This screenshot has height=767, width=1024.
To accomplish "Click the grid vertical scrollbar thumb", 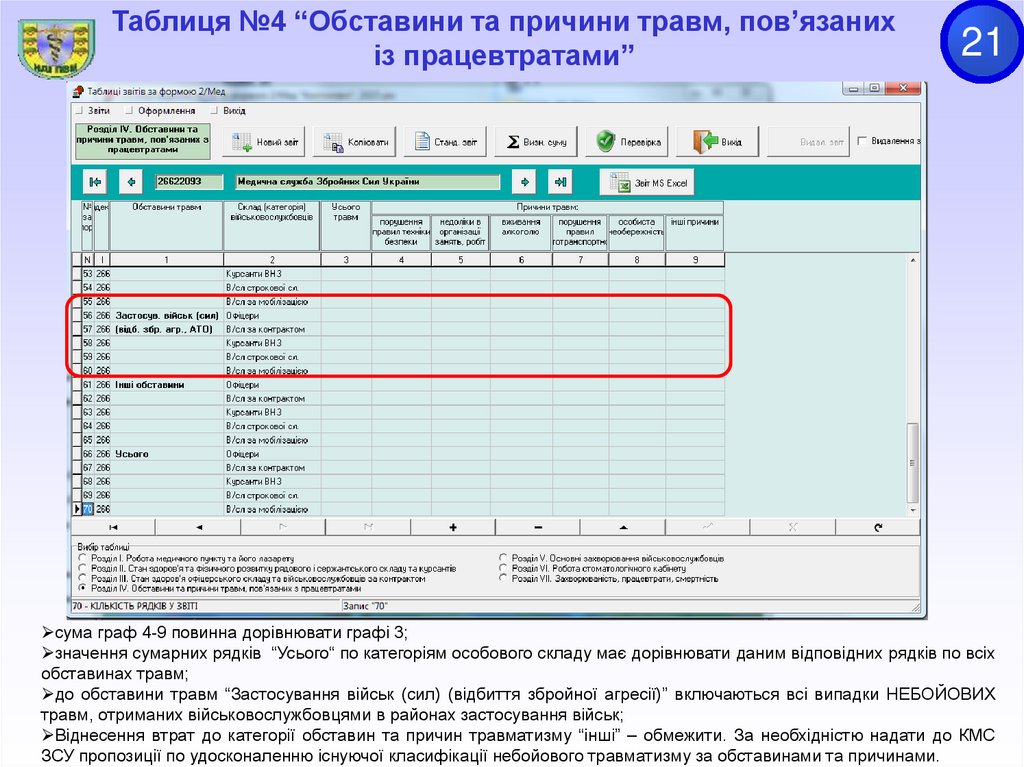I will pyautogui.click(x=913, y=463).
